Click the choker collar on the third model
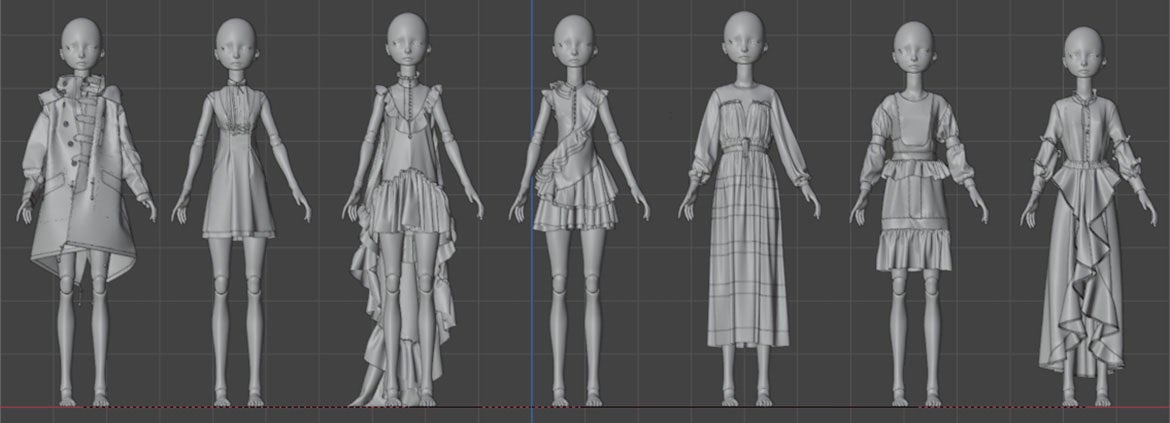 click(407, 76)
